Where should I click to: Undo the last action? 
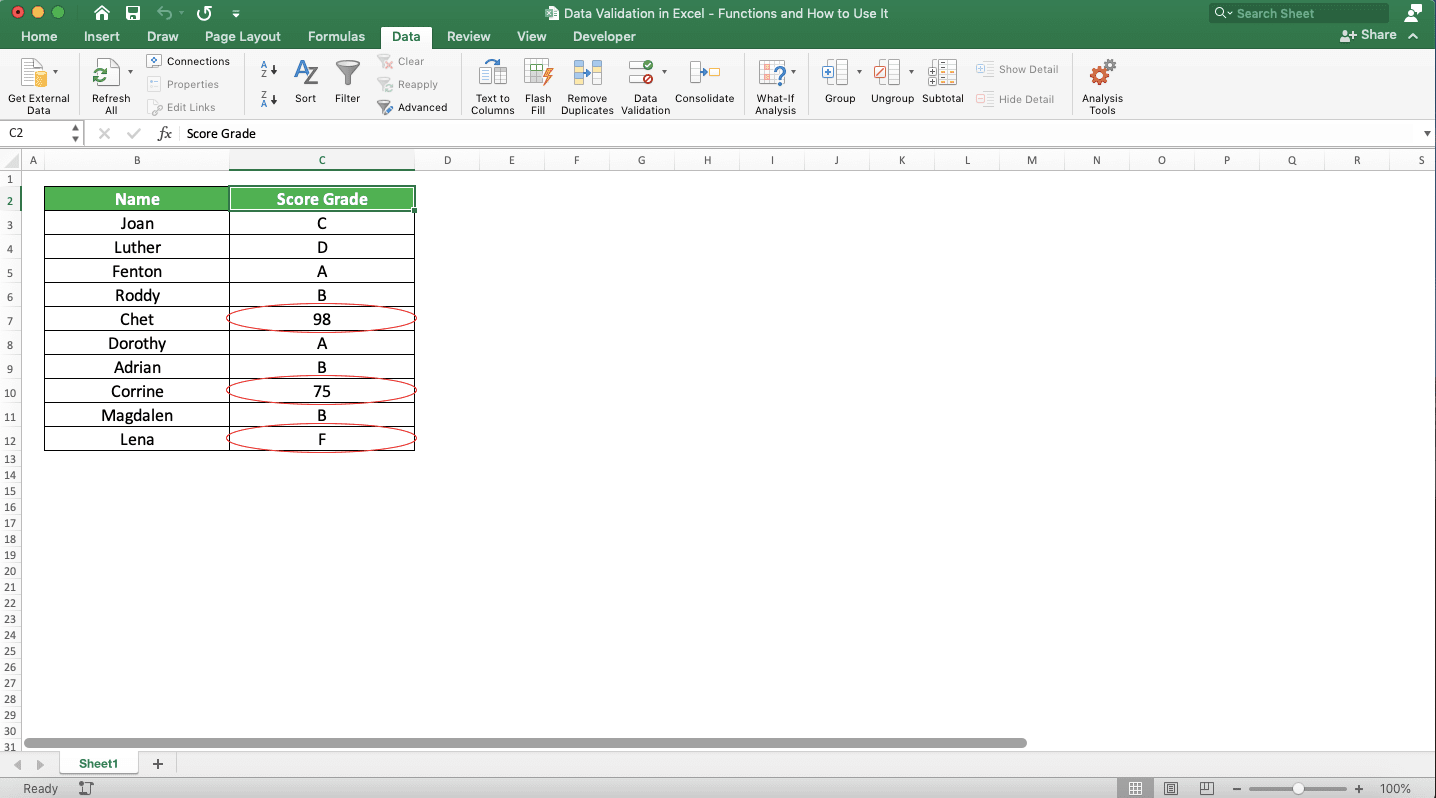164,13
